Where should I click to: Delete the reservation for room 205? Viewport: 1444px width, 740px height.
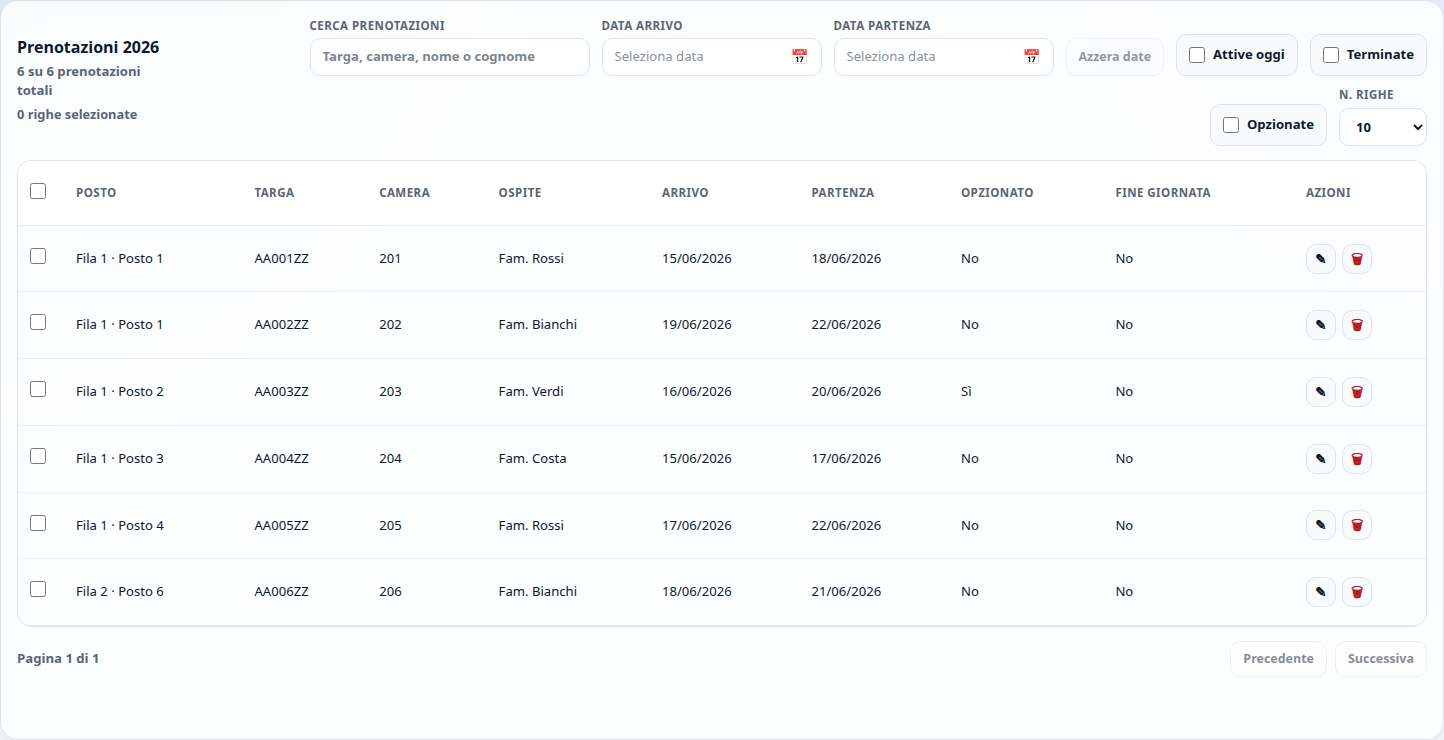1357,525
